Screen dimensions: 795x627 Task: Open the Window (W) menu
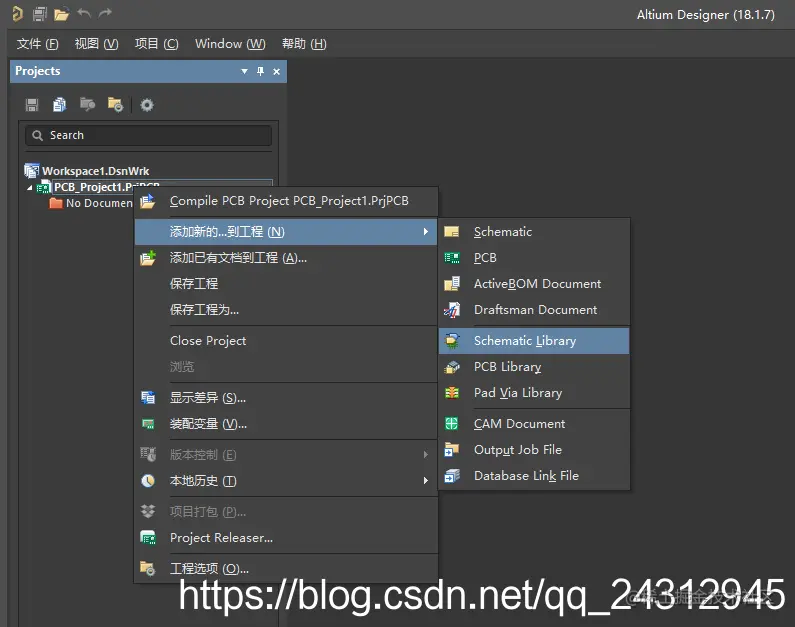[230, 44]
